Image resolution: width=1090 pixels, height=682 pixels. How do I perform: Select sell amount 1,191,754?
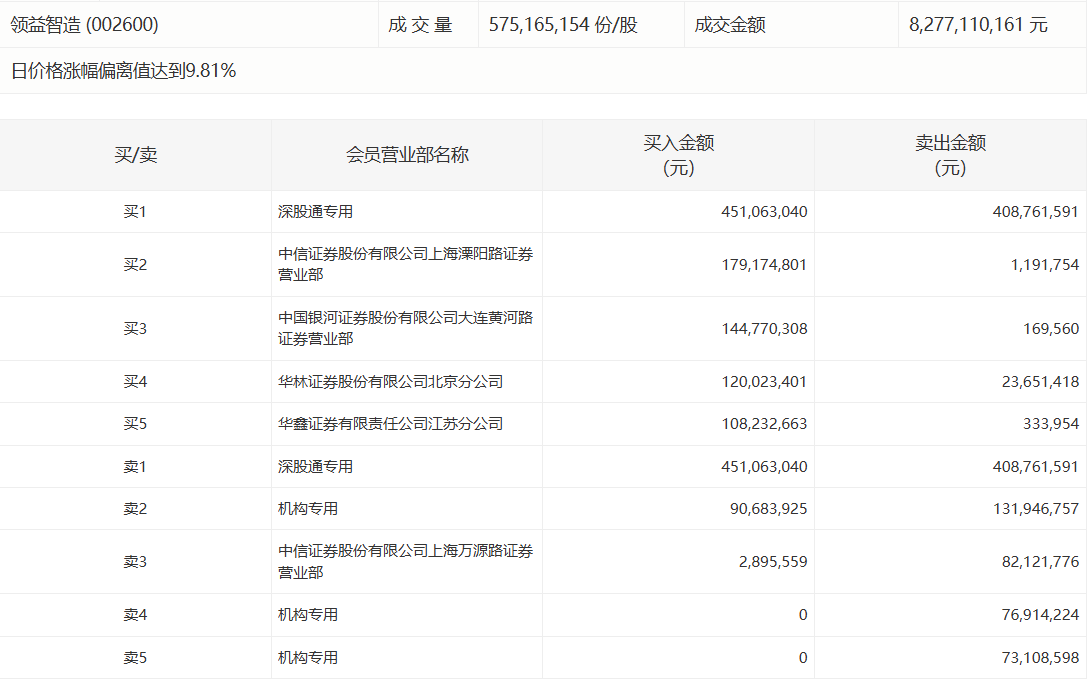pyautogui.click(x=1045, y=265)
